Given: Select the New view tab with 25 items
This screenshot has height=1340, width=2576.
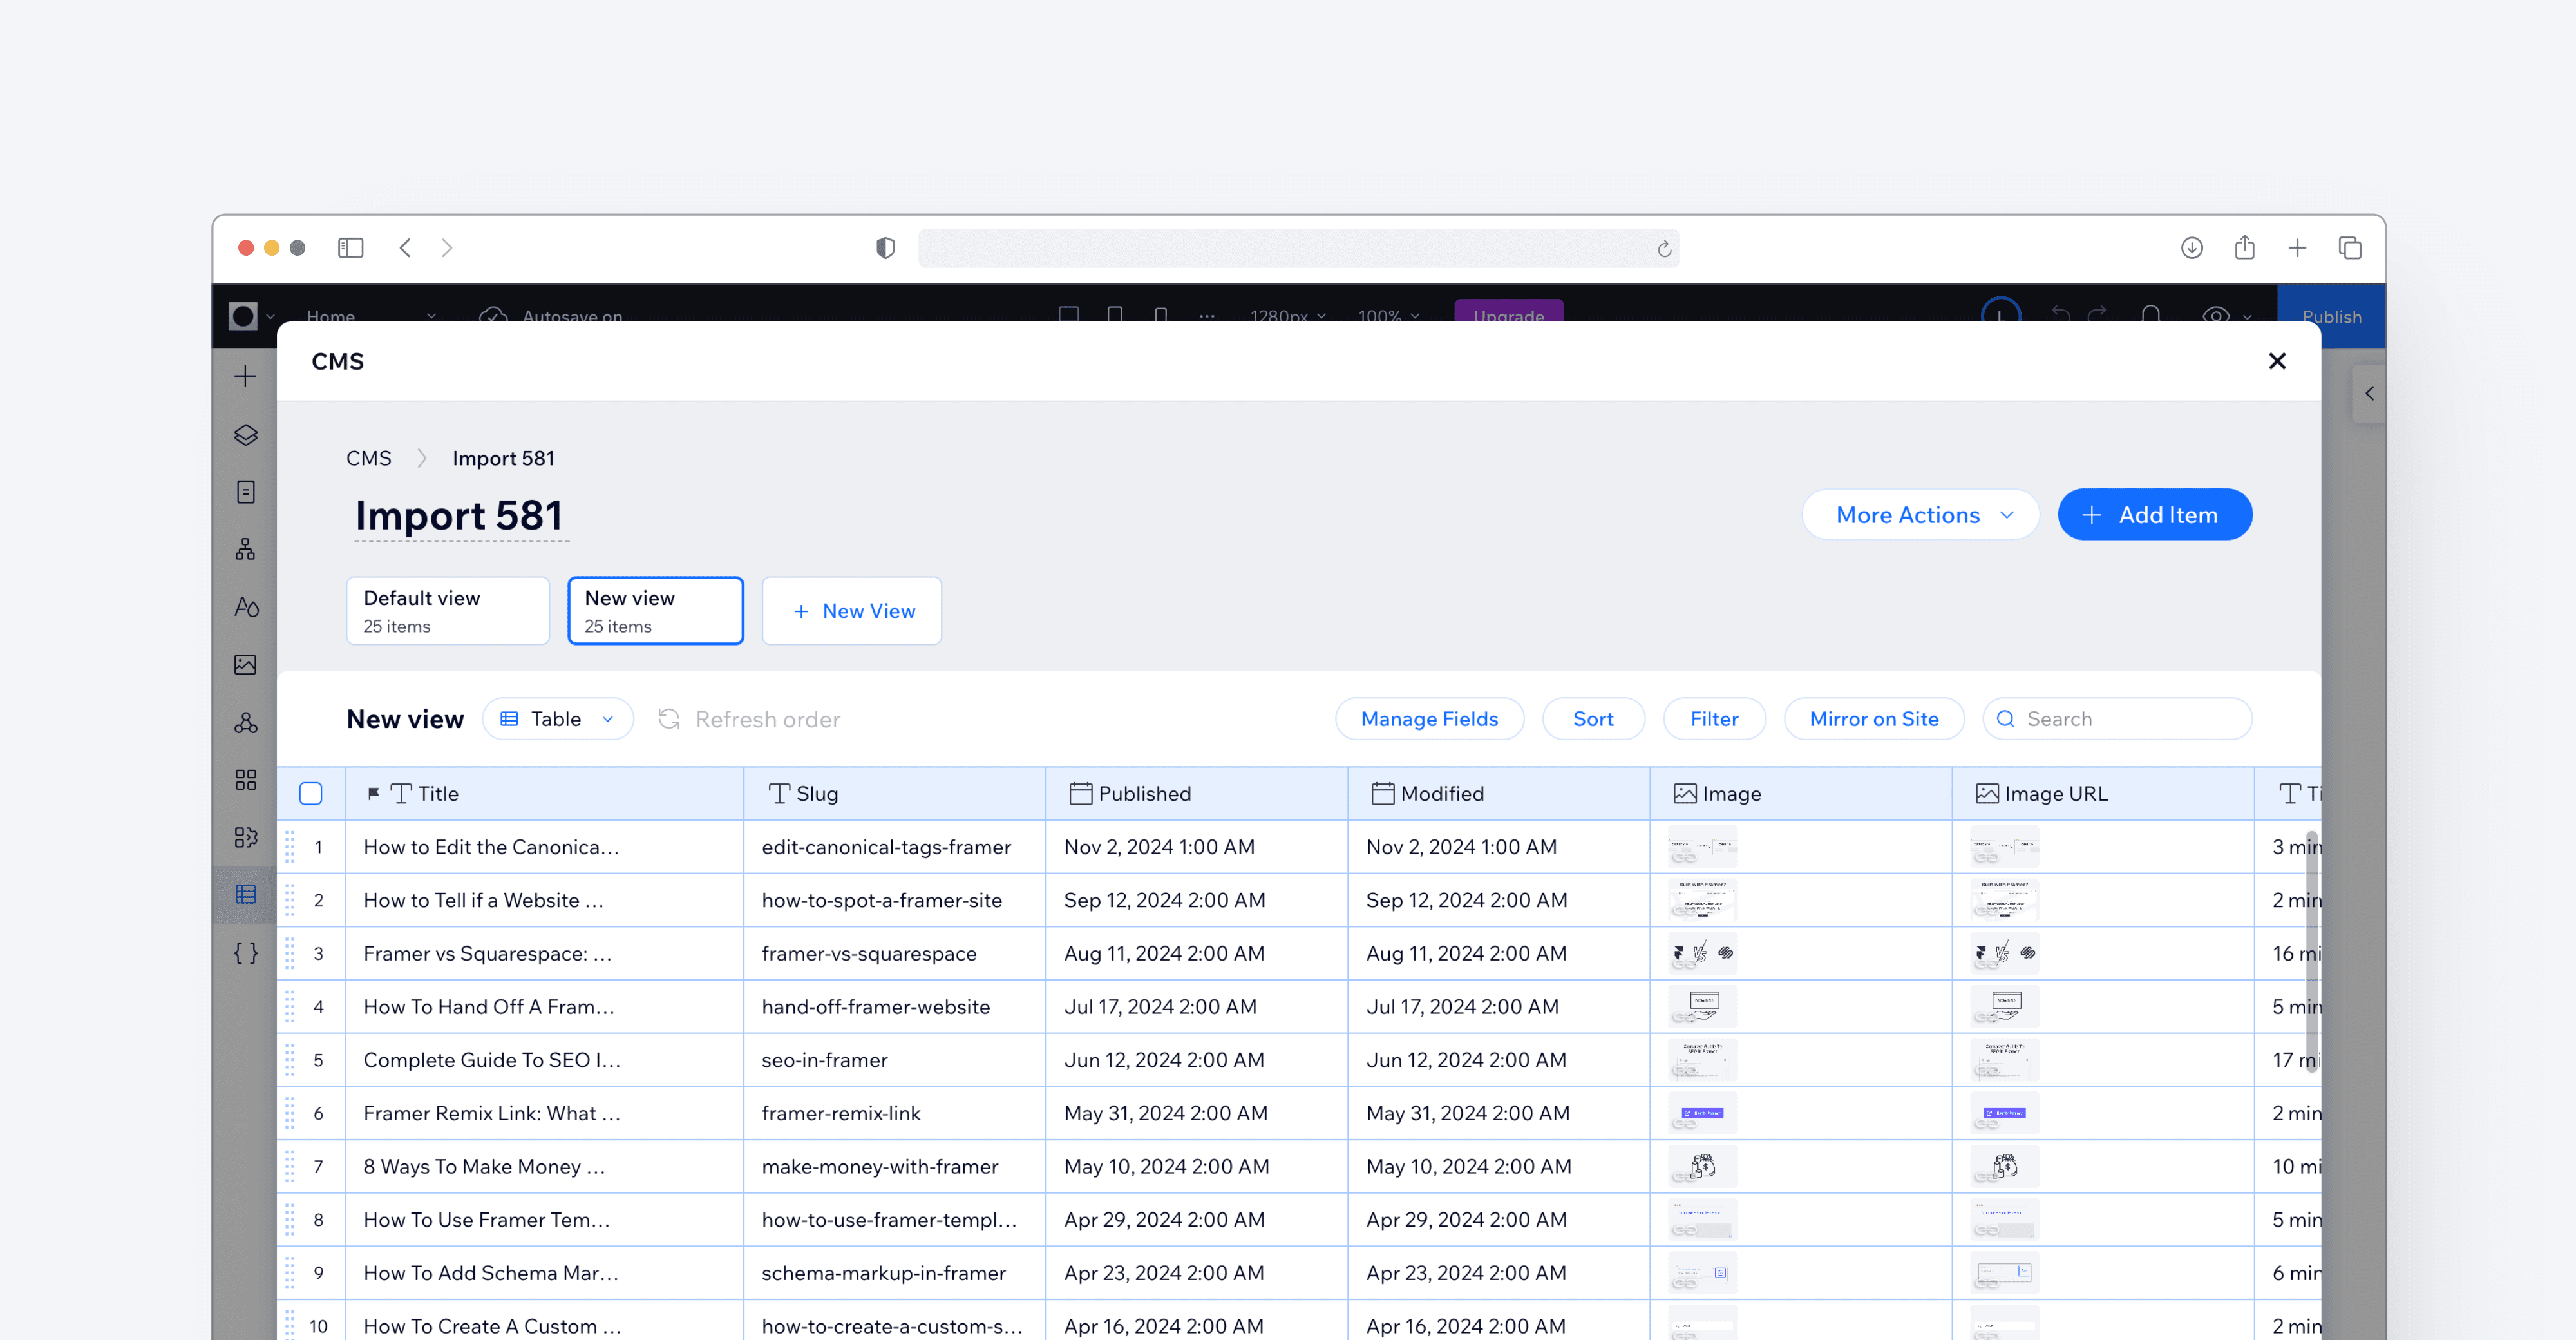Looking at the screenshot, I should (656, 611).
